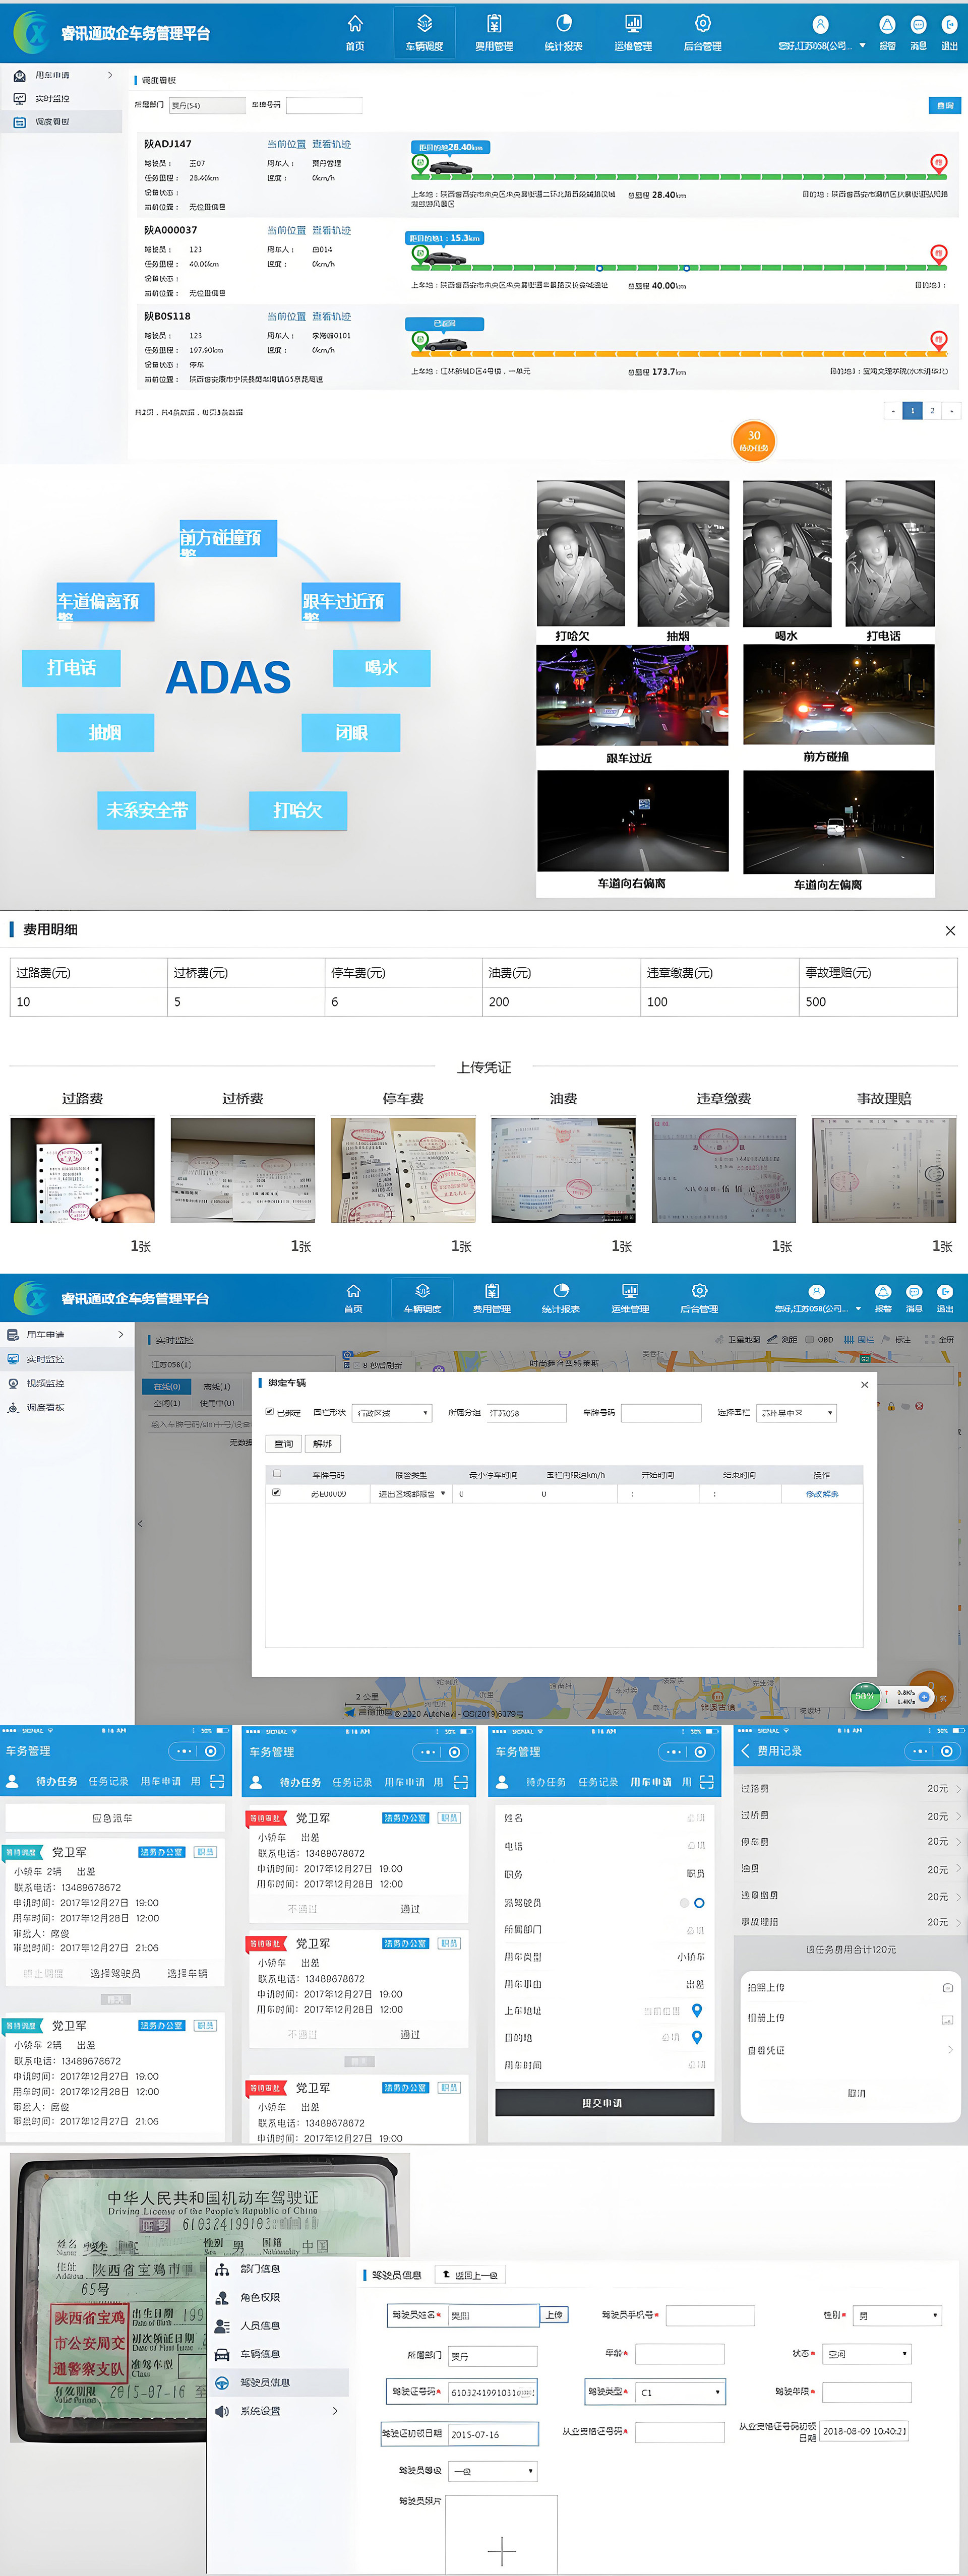Open 运维管理 icon in dispatch board header
This screenshot has height=2576, width=968.
point(633,24)
